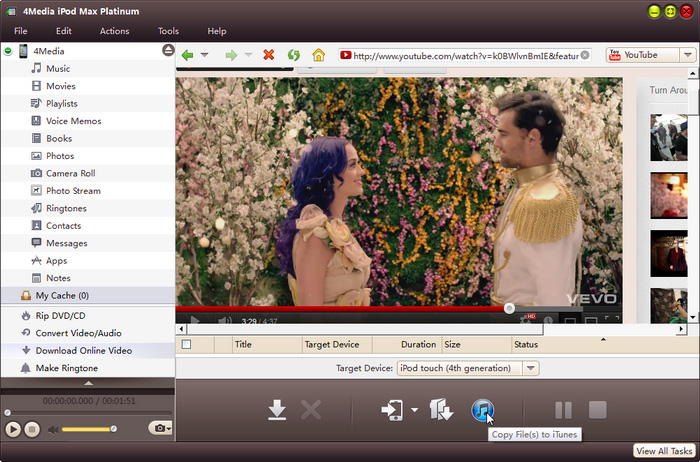Stop the current tasks
This screenshot has width=700, height=462.
(x=597, y=410)
